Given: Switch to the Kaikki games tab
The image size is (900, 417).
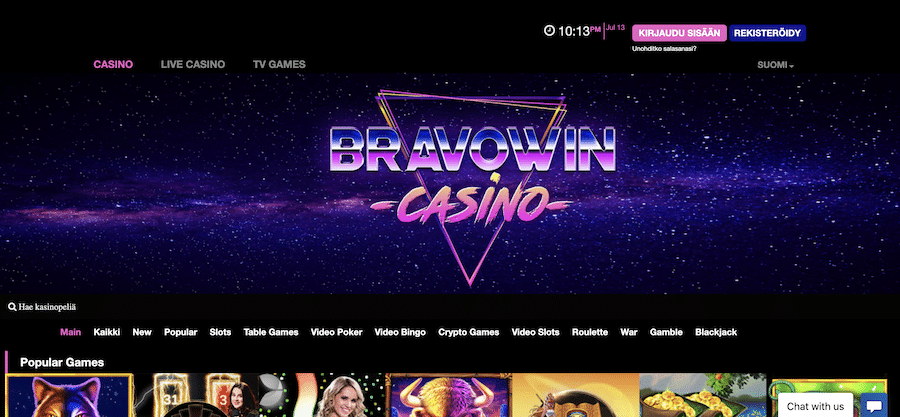Looking at the screenshot, I should point(107,332).
